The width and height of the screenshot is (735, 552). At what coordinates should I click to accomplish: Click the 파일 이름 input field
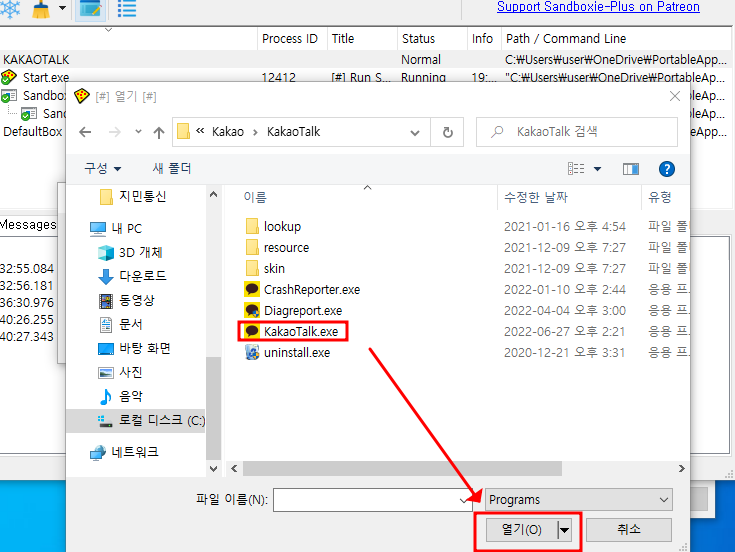click(373, 500)
